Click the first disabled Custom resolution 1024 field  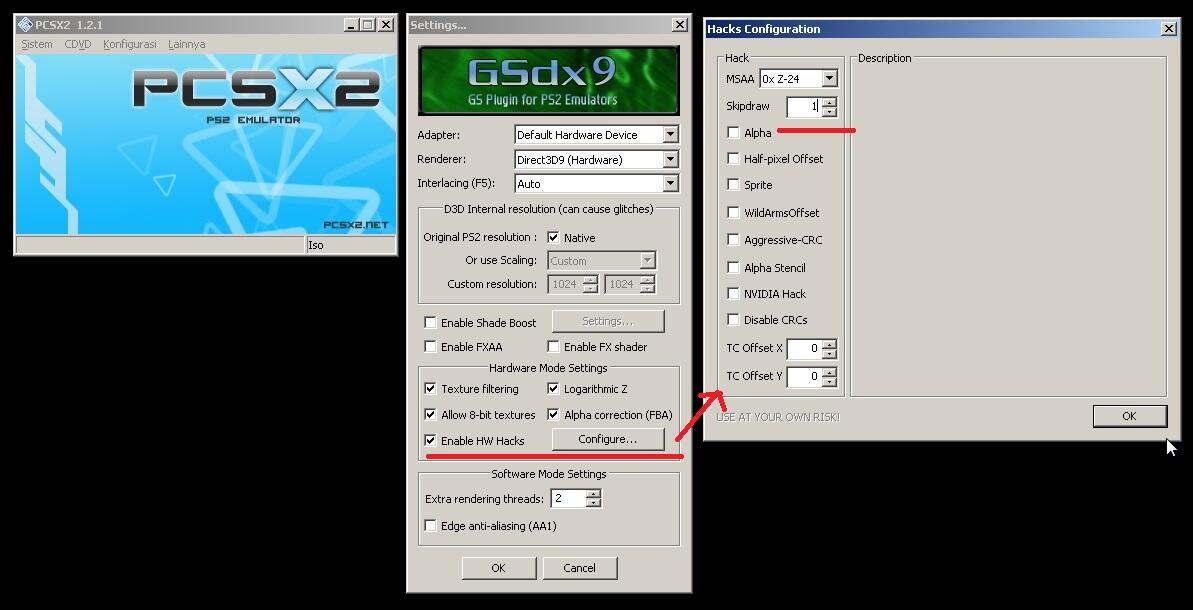[x=565, y=284]
